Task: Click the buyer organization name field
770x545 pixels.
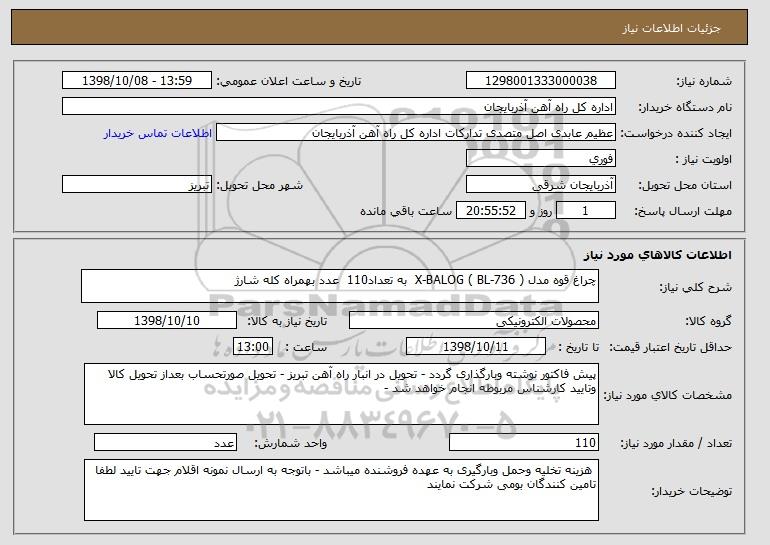Action: coord(339,107)
